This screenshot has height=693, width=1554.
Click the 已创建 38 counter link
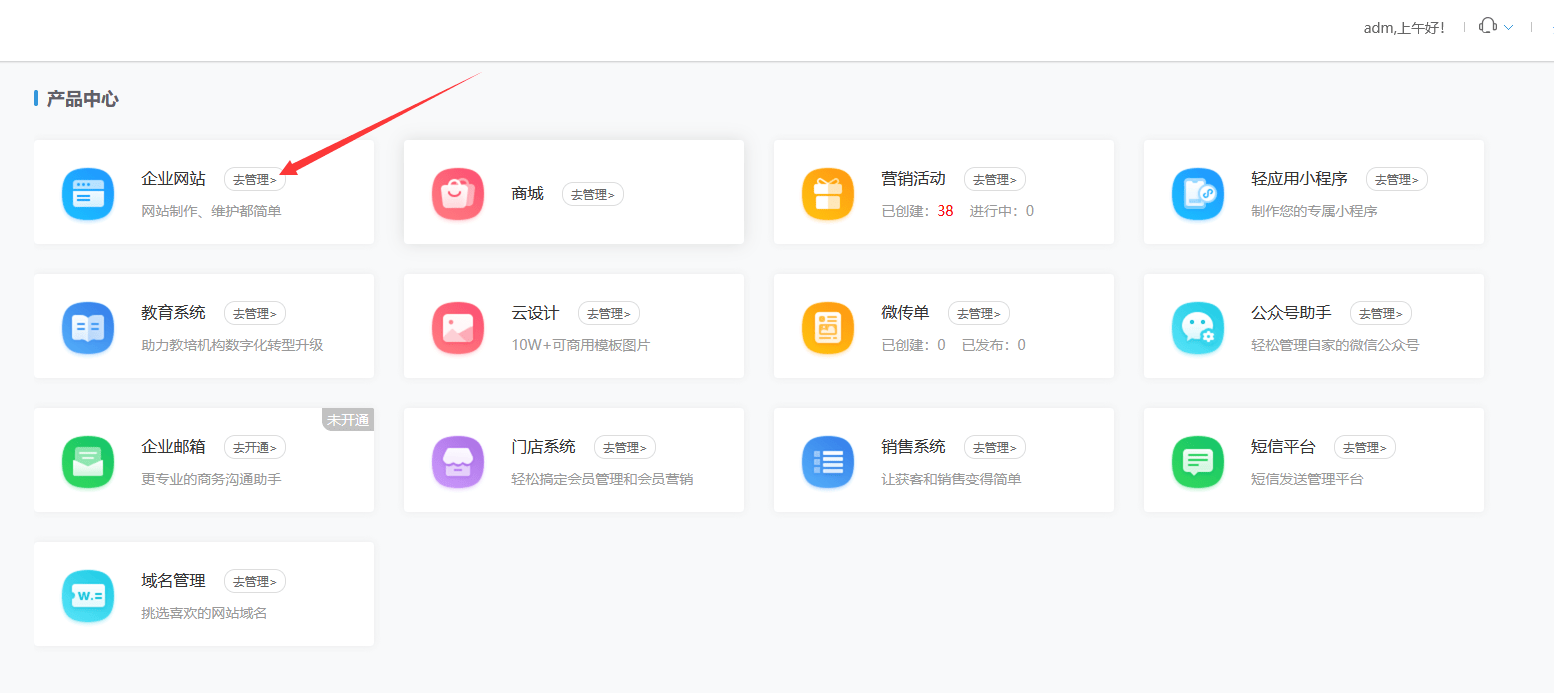click(x=918, y=211)
